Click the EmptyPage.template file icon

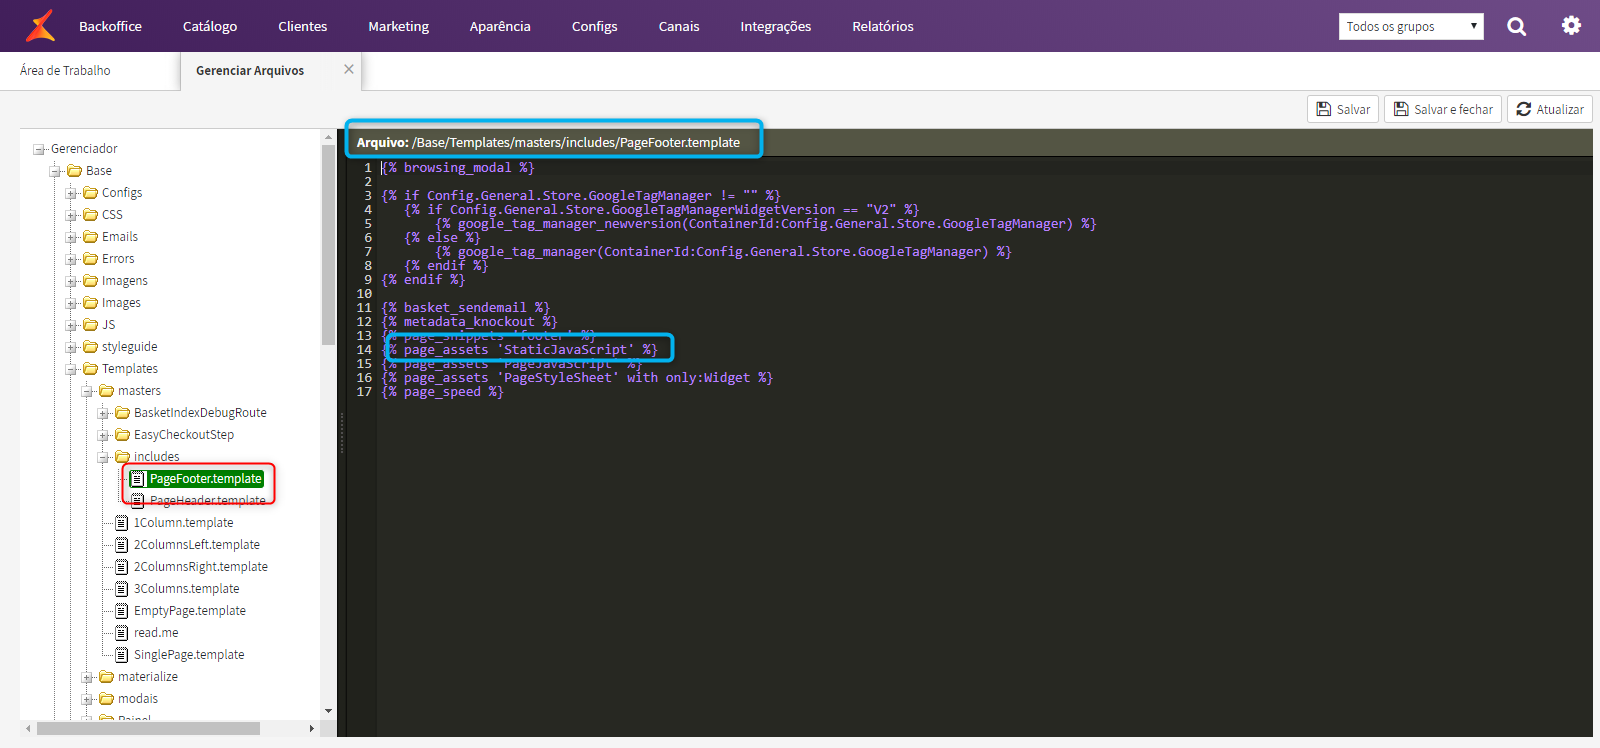tap(122, 611)
